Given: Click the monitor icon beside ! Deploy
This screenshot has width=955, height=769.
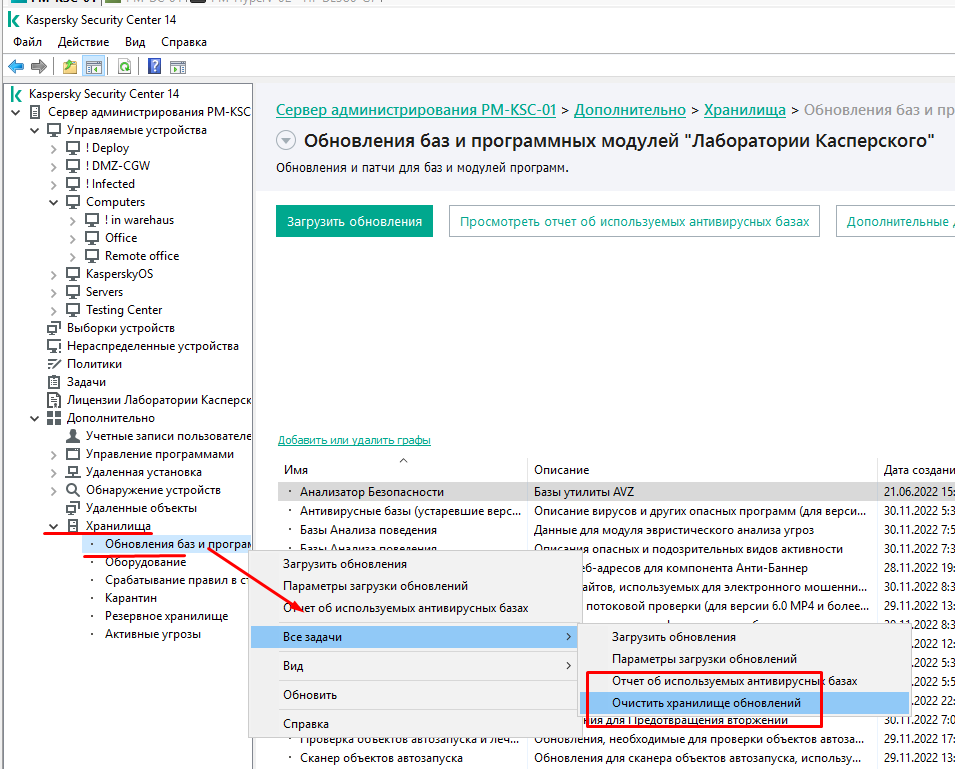Looking at the screenshot, I should [x=73, y=148].
